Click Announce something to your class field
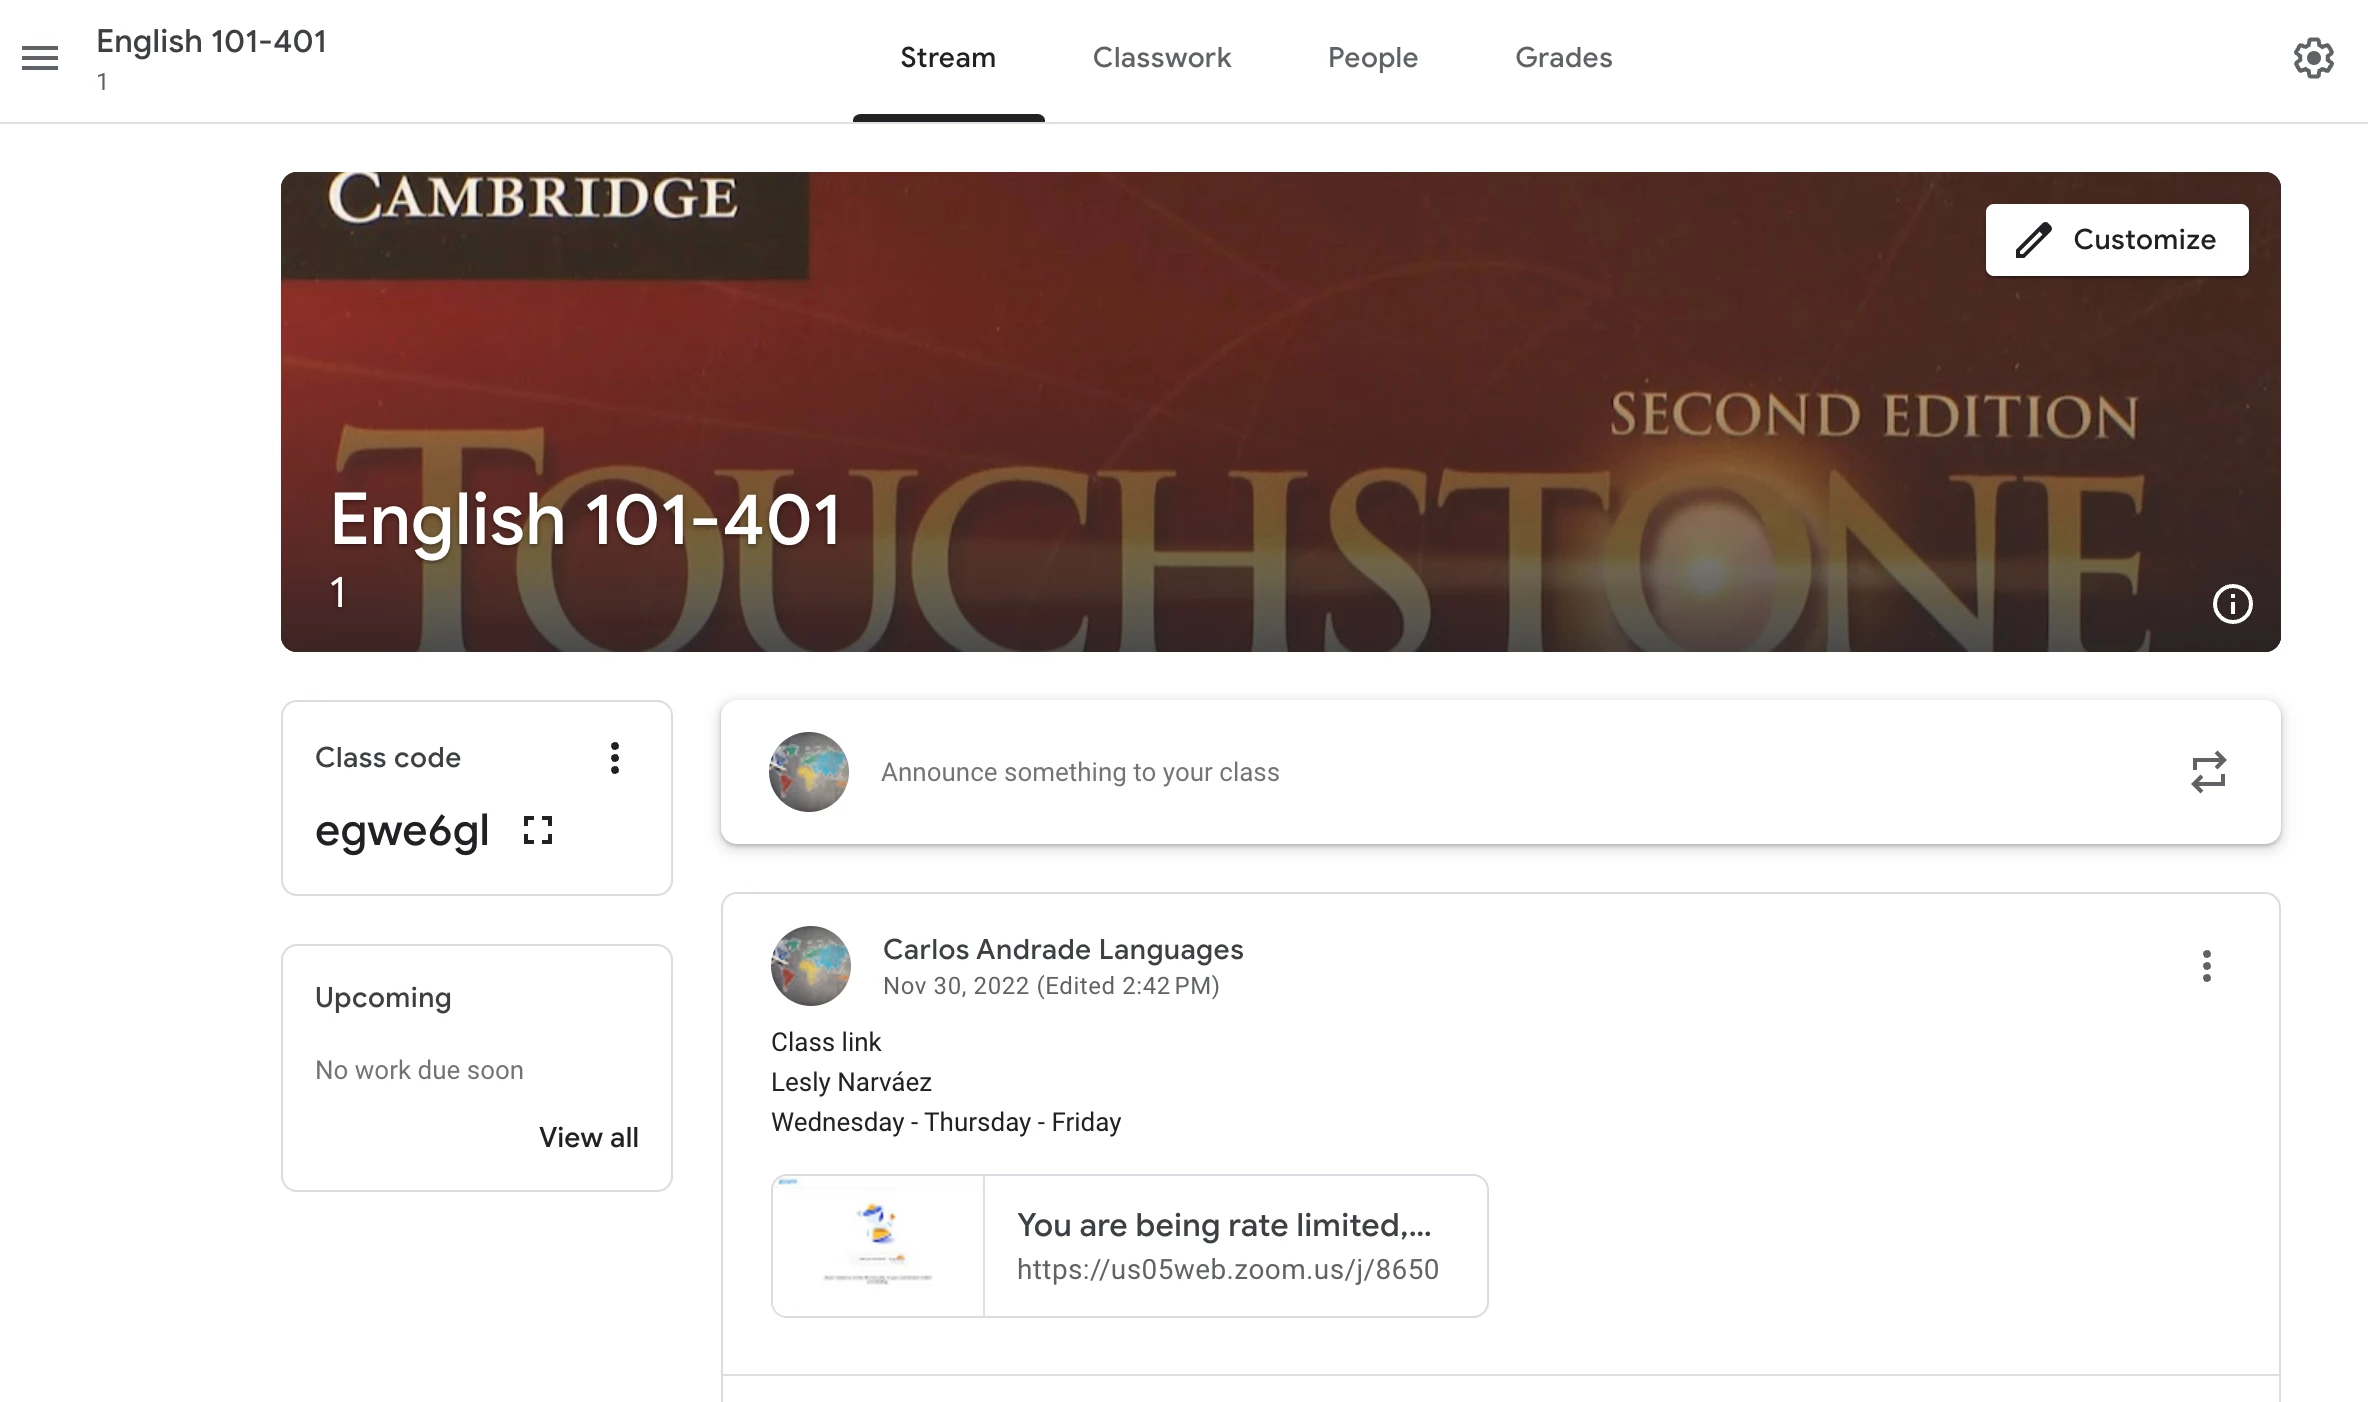 [1080, 772]
